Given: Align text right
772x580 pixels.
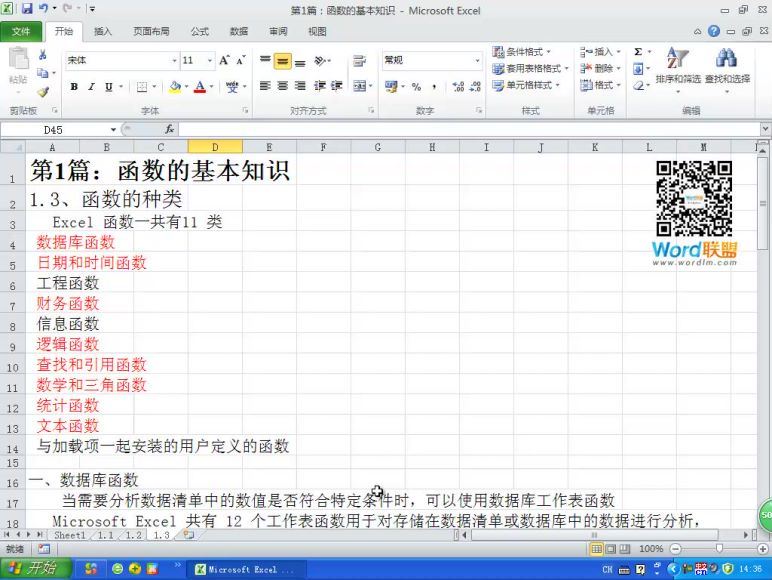Looking at the screenshot, I should [300, 86].
